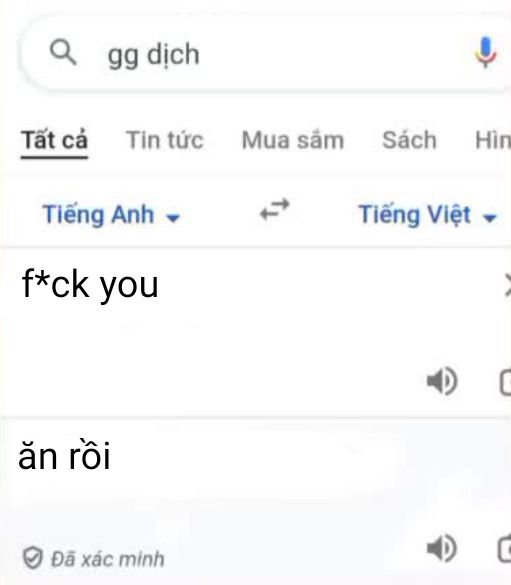Screen dimensions: 511x585
Task: Copy the translated text beside lower speaker
Action: coord(505,548)
